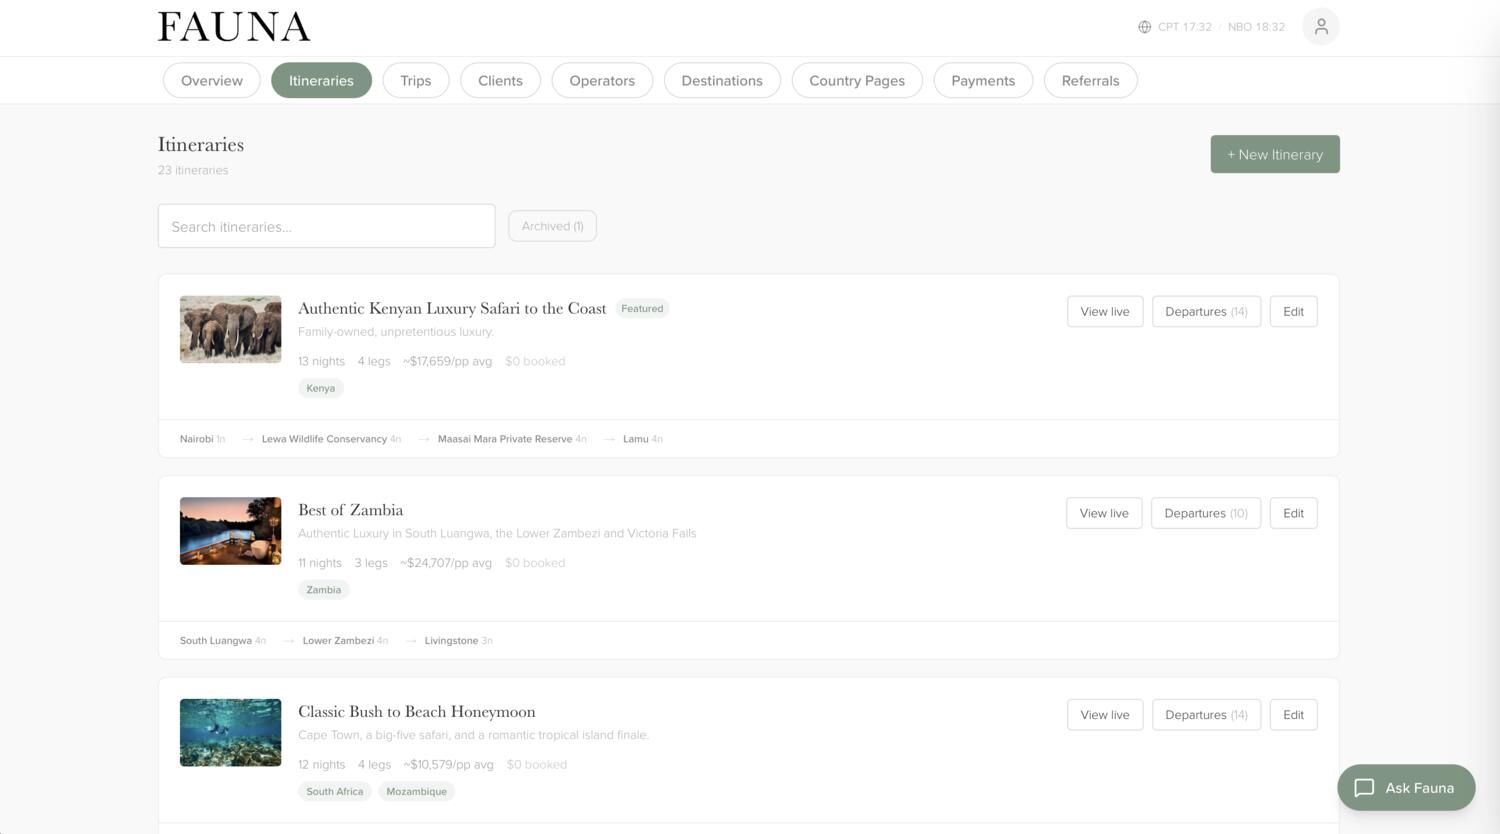This screenshot has height=834, width=1500.
Task: View Best of Zambia live
Action: 1104,513
